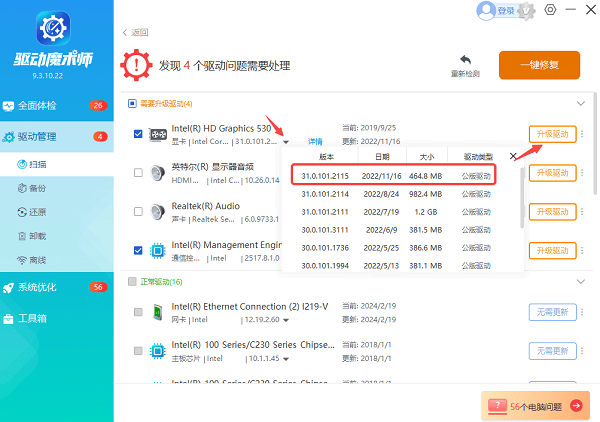The height and width of the screenshot is (422, 600).
Task: Open 详情 details link for HD Graphics
Action: click(315, 142)
